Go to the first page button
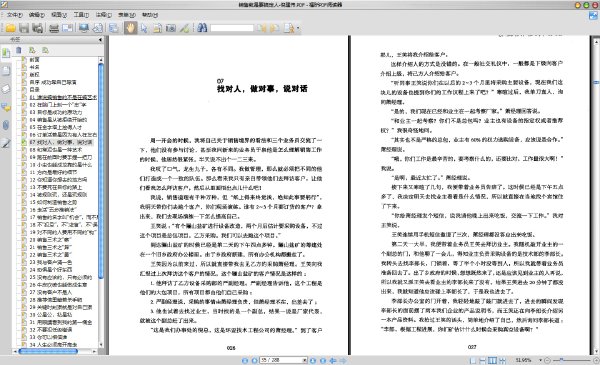The image size is (600, 365). click(x=245, y=360)
